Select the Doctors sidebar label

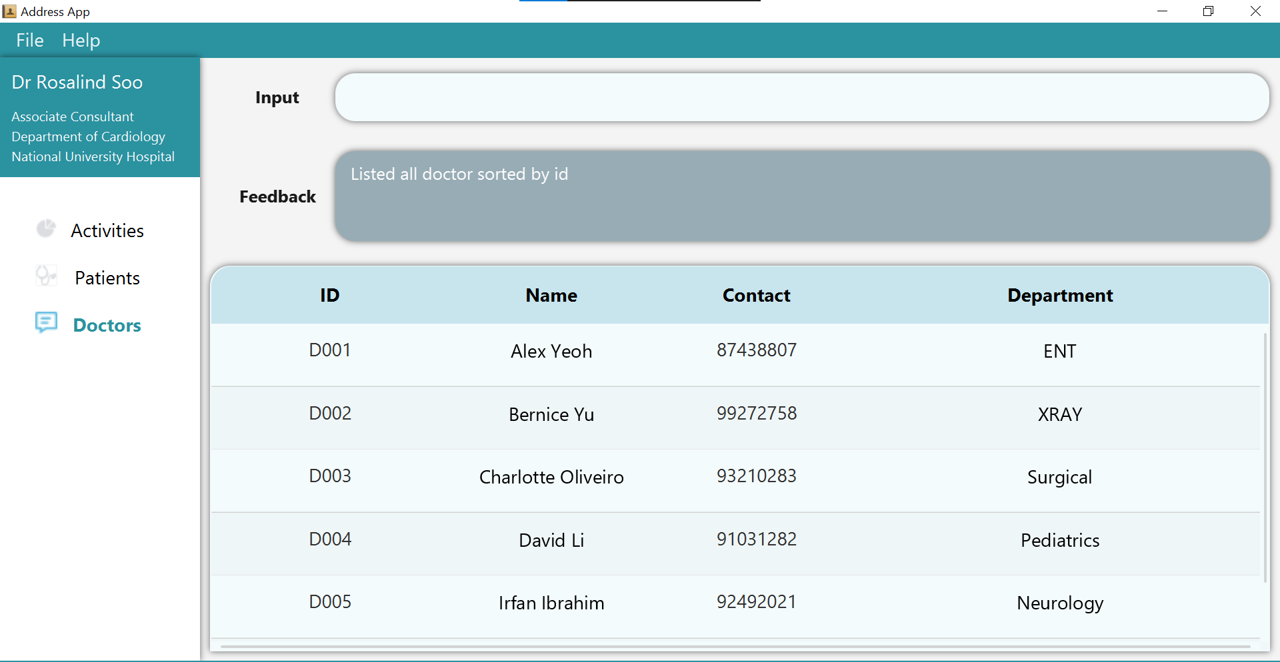click(x=107, y=325)
